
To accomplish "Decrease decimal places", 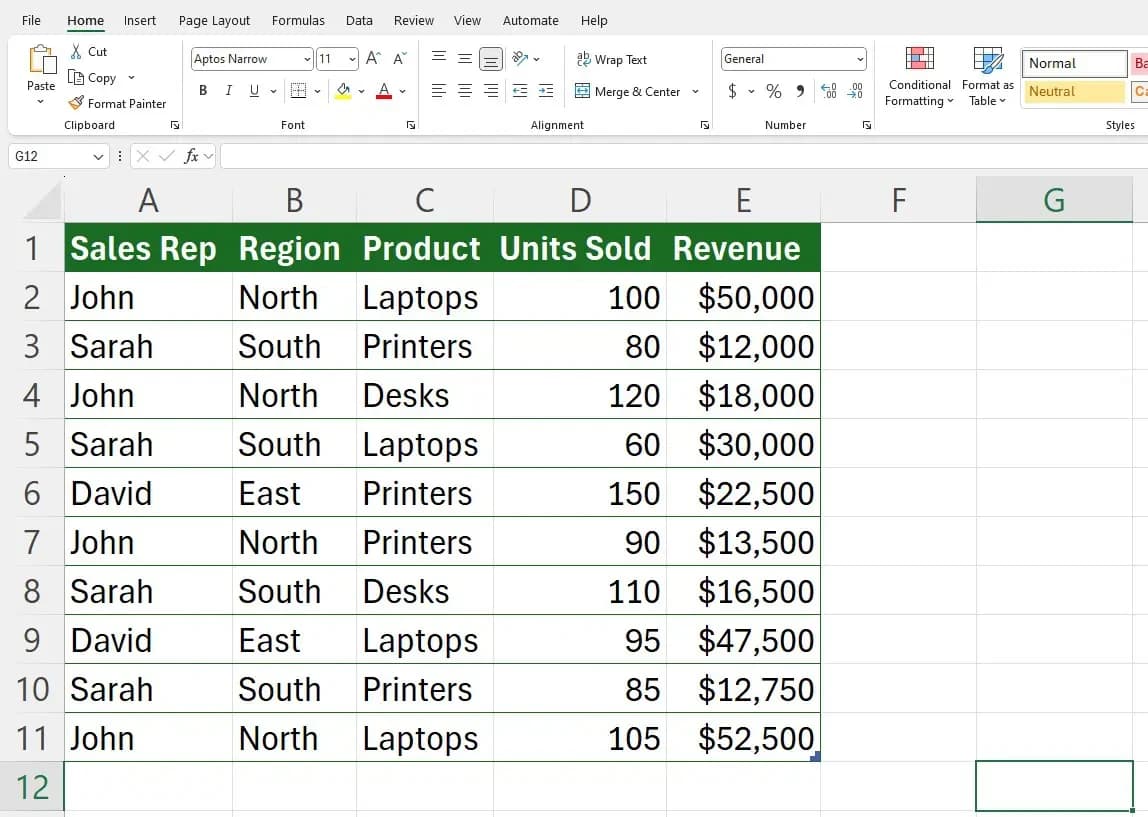I will 855,91.
